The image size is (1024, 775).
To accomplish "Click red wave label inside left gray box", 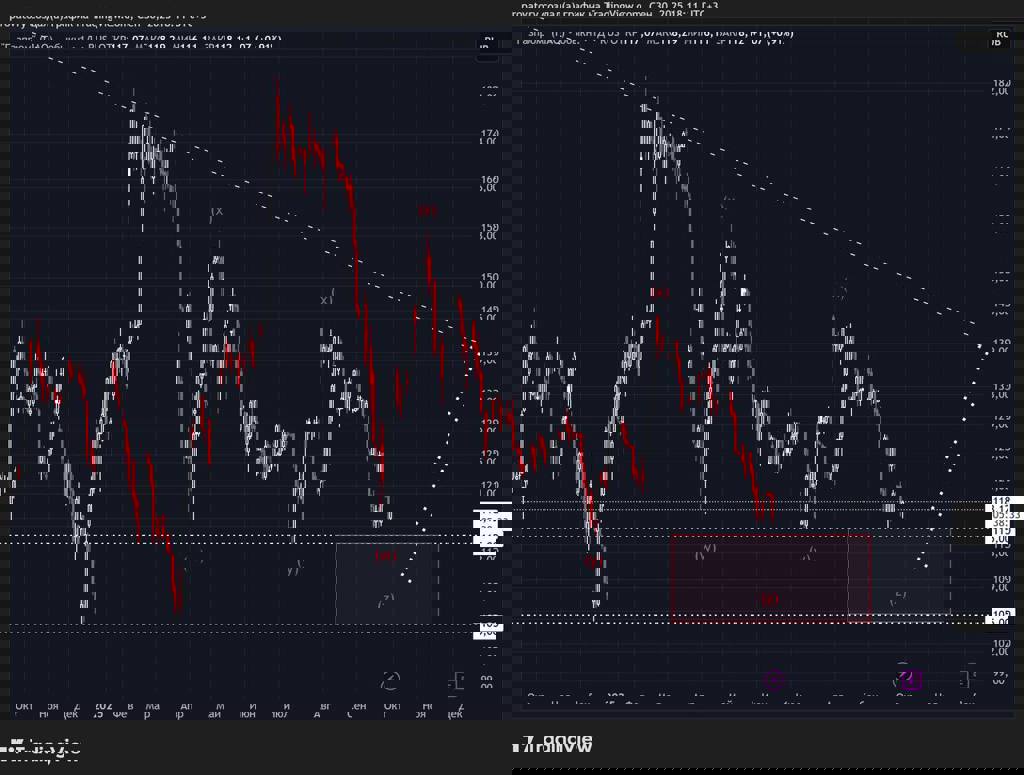I will pyautogui.click(x=385, y=556).
